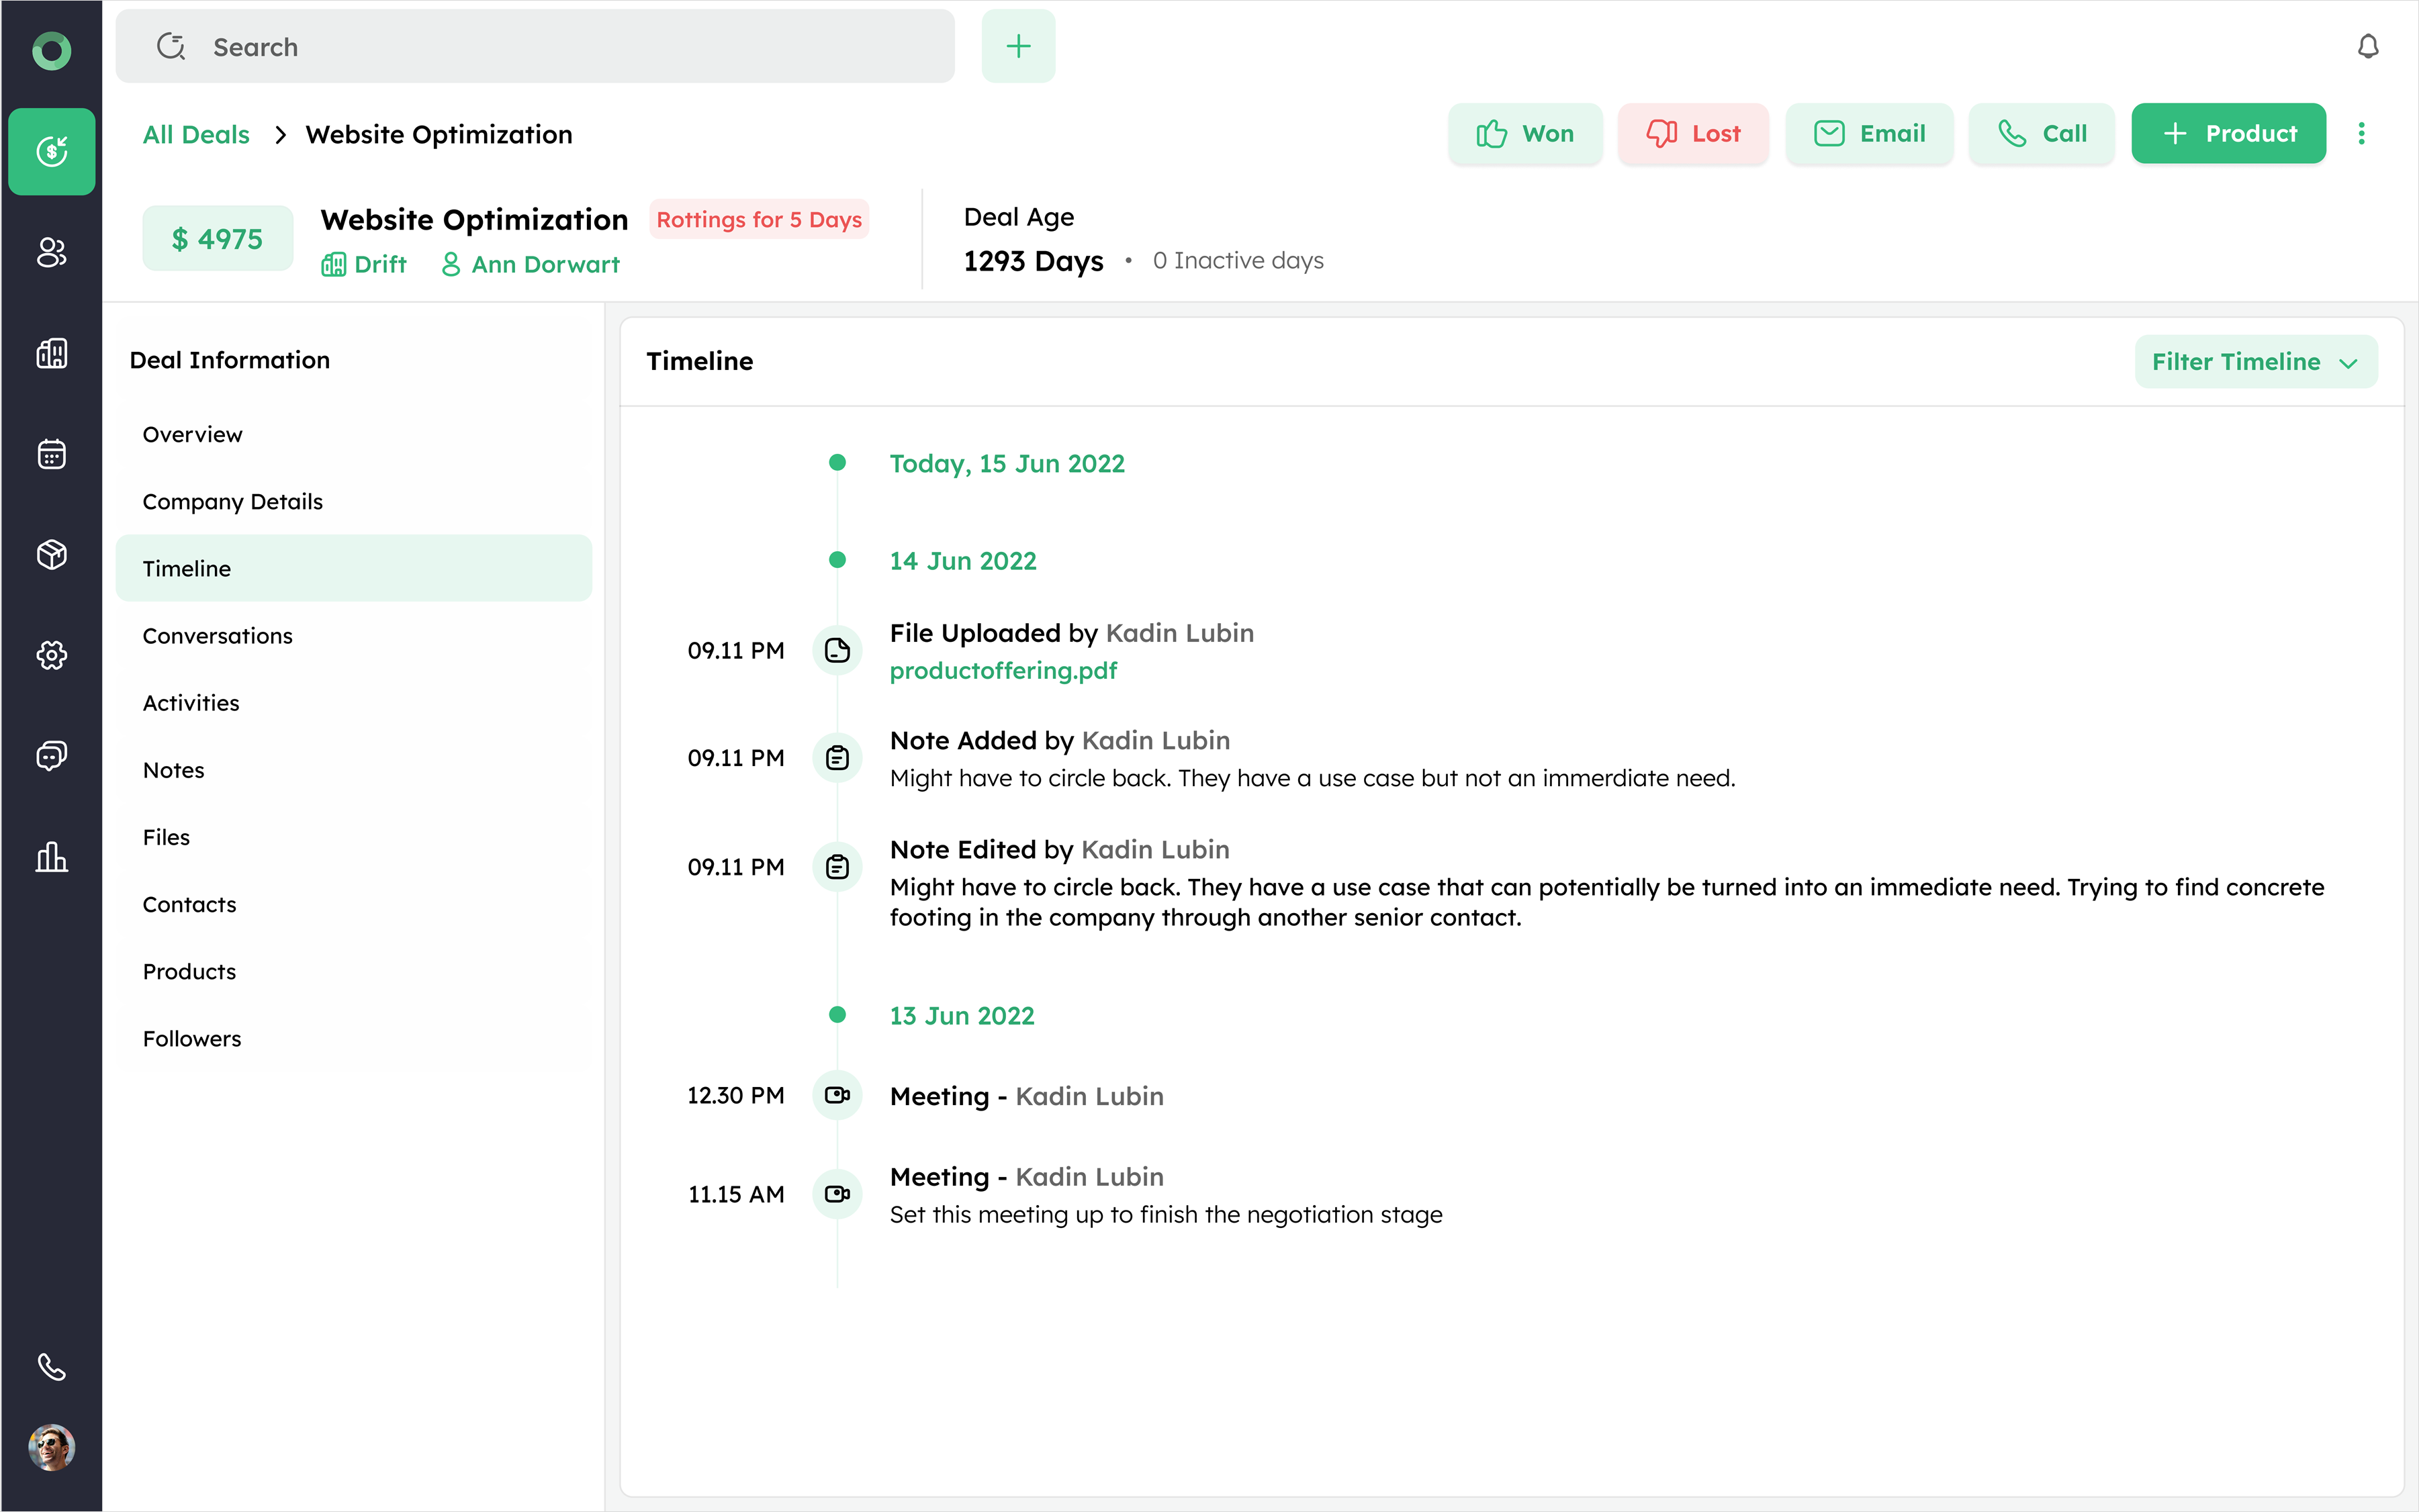
Task: Click the green plus quick-add button
Action: 1018,47
